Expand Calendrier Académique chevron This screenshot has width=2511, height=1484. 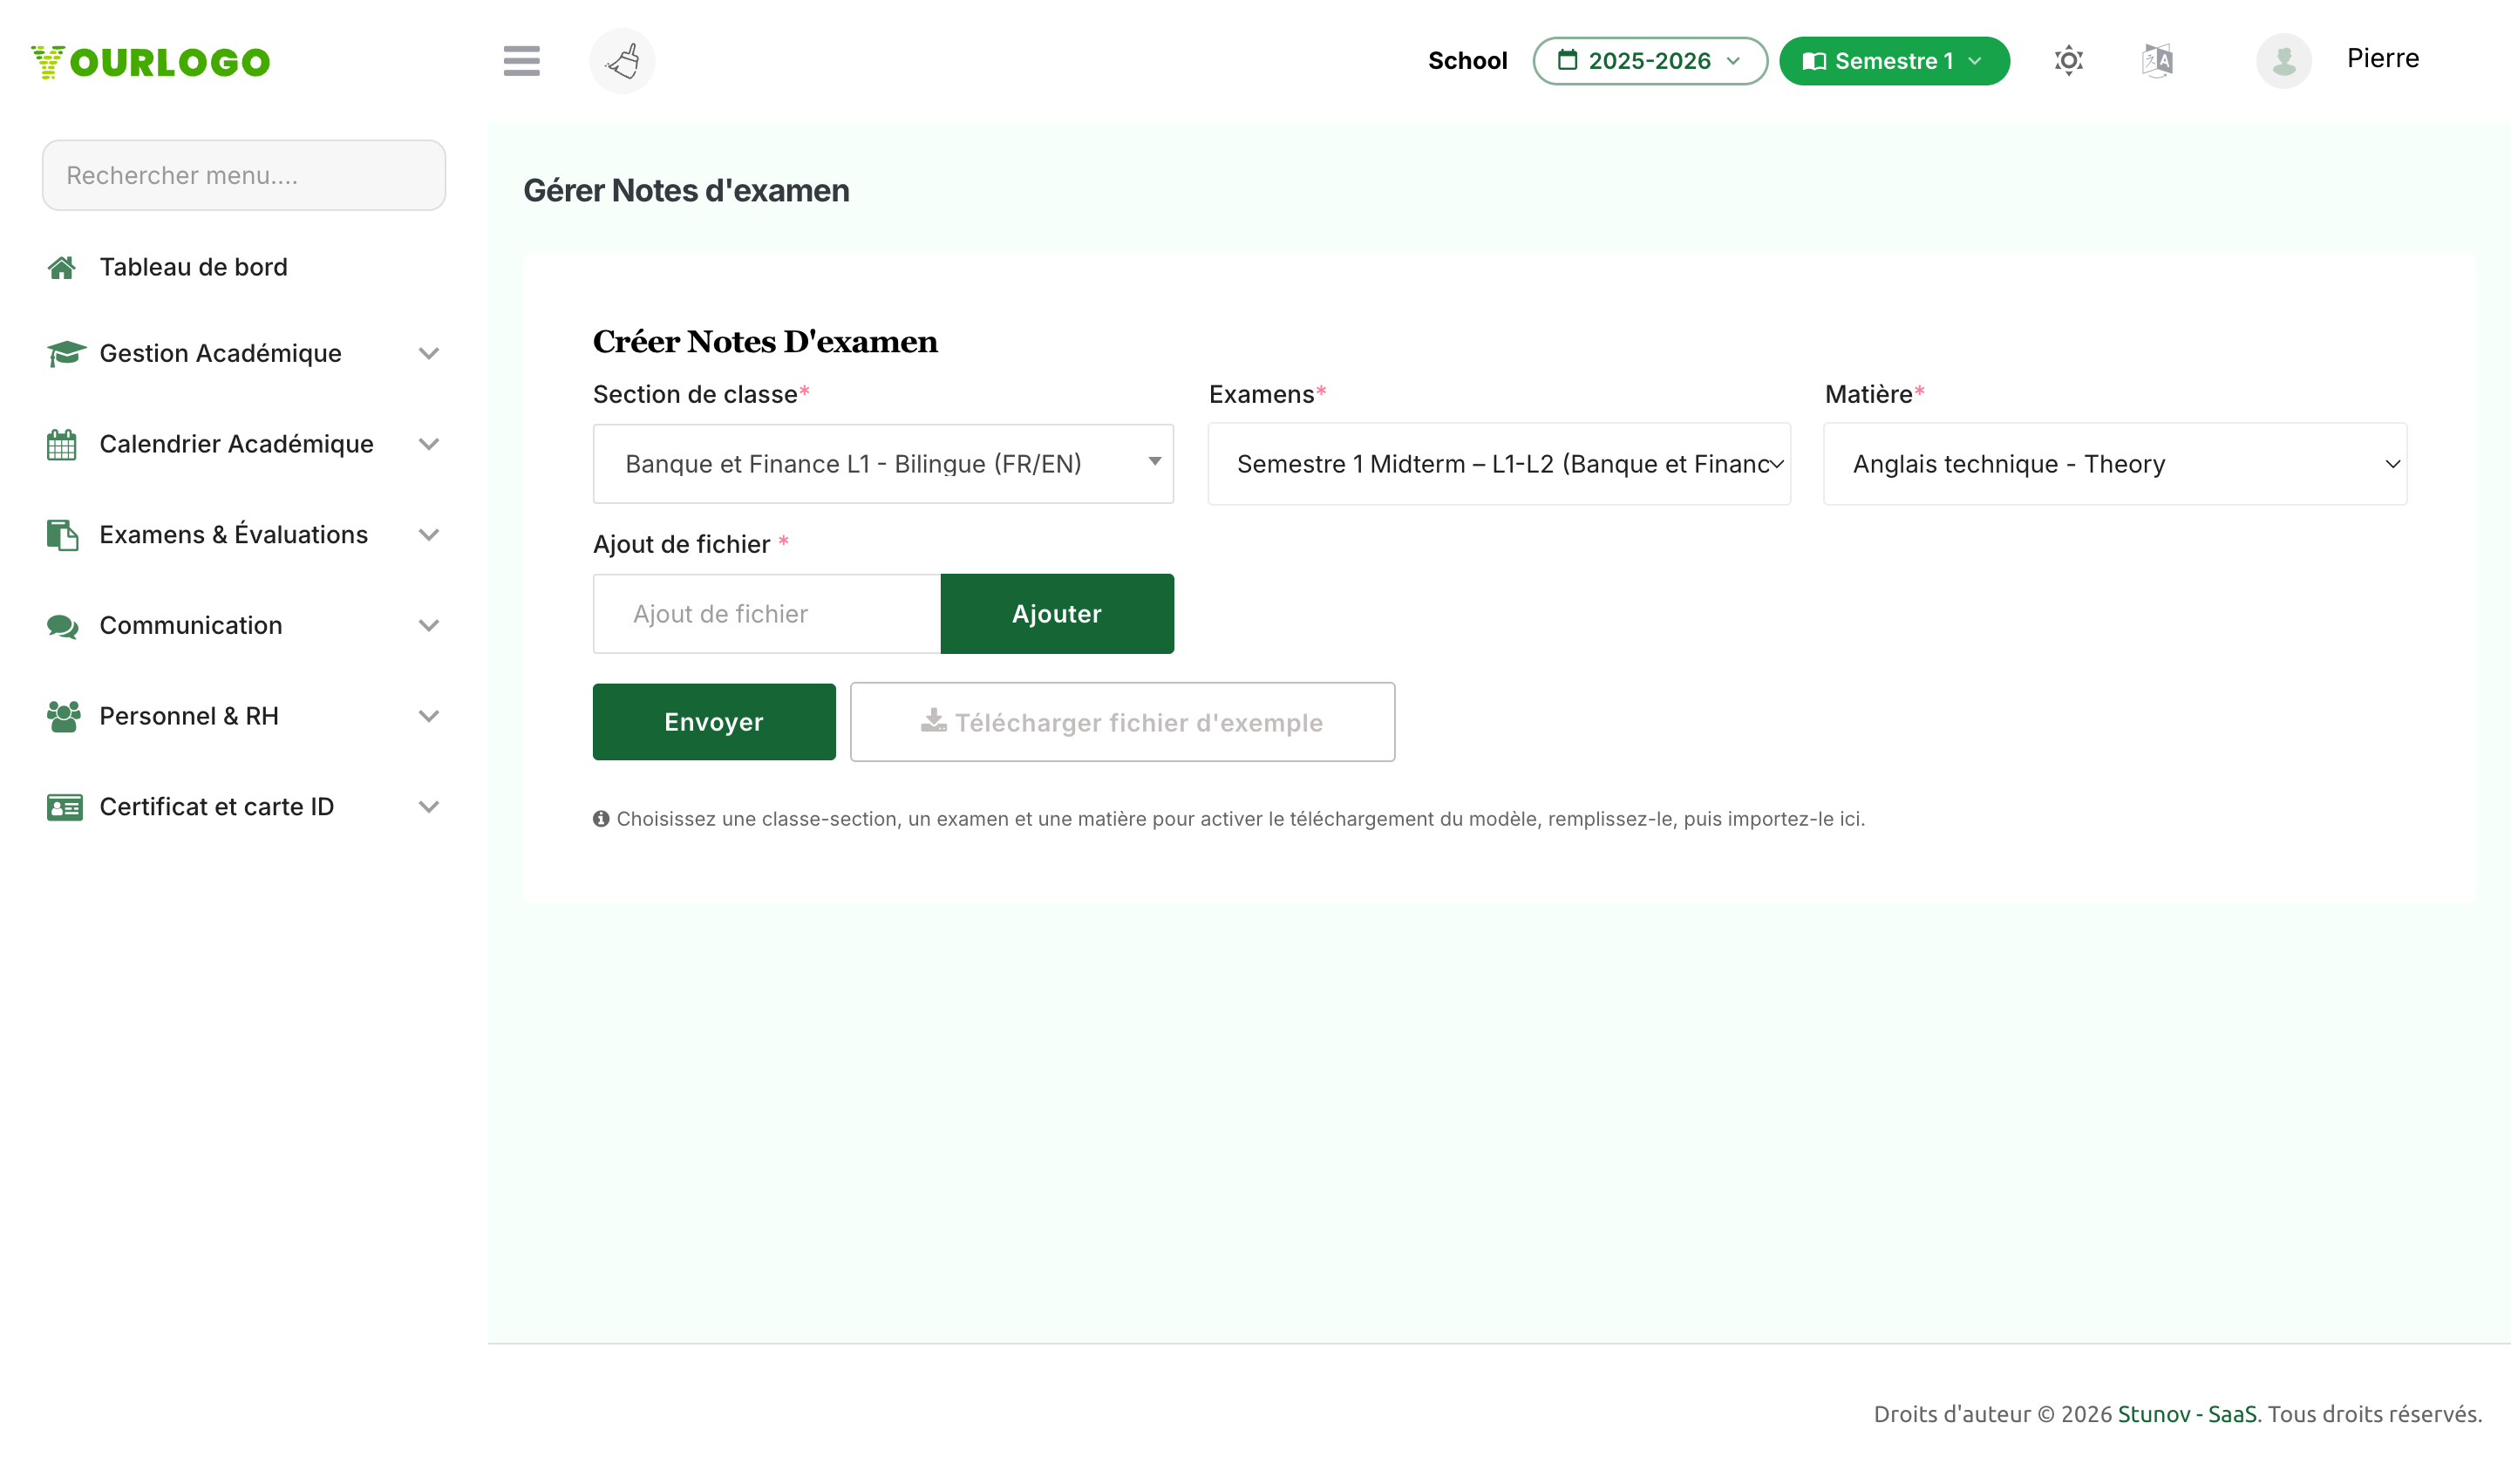(428, 444)
